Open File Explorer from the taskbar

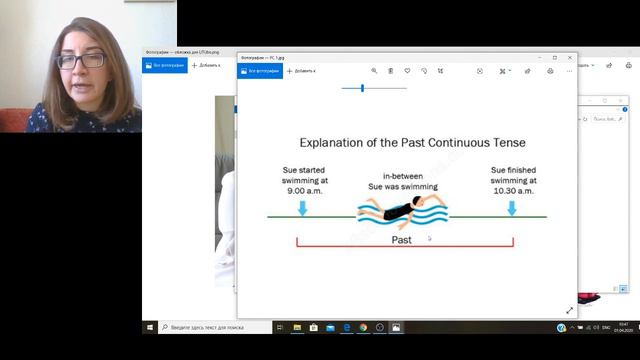[297, 327]
